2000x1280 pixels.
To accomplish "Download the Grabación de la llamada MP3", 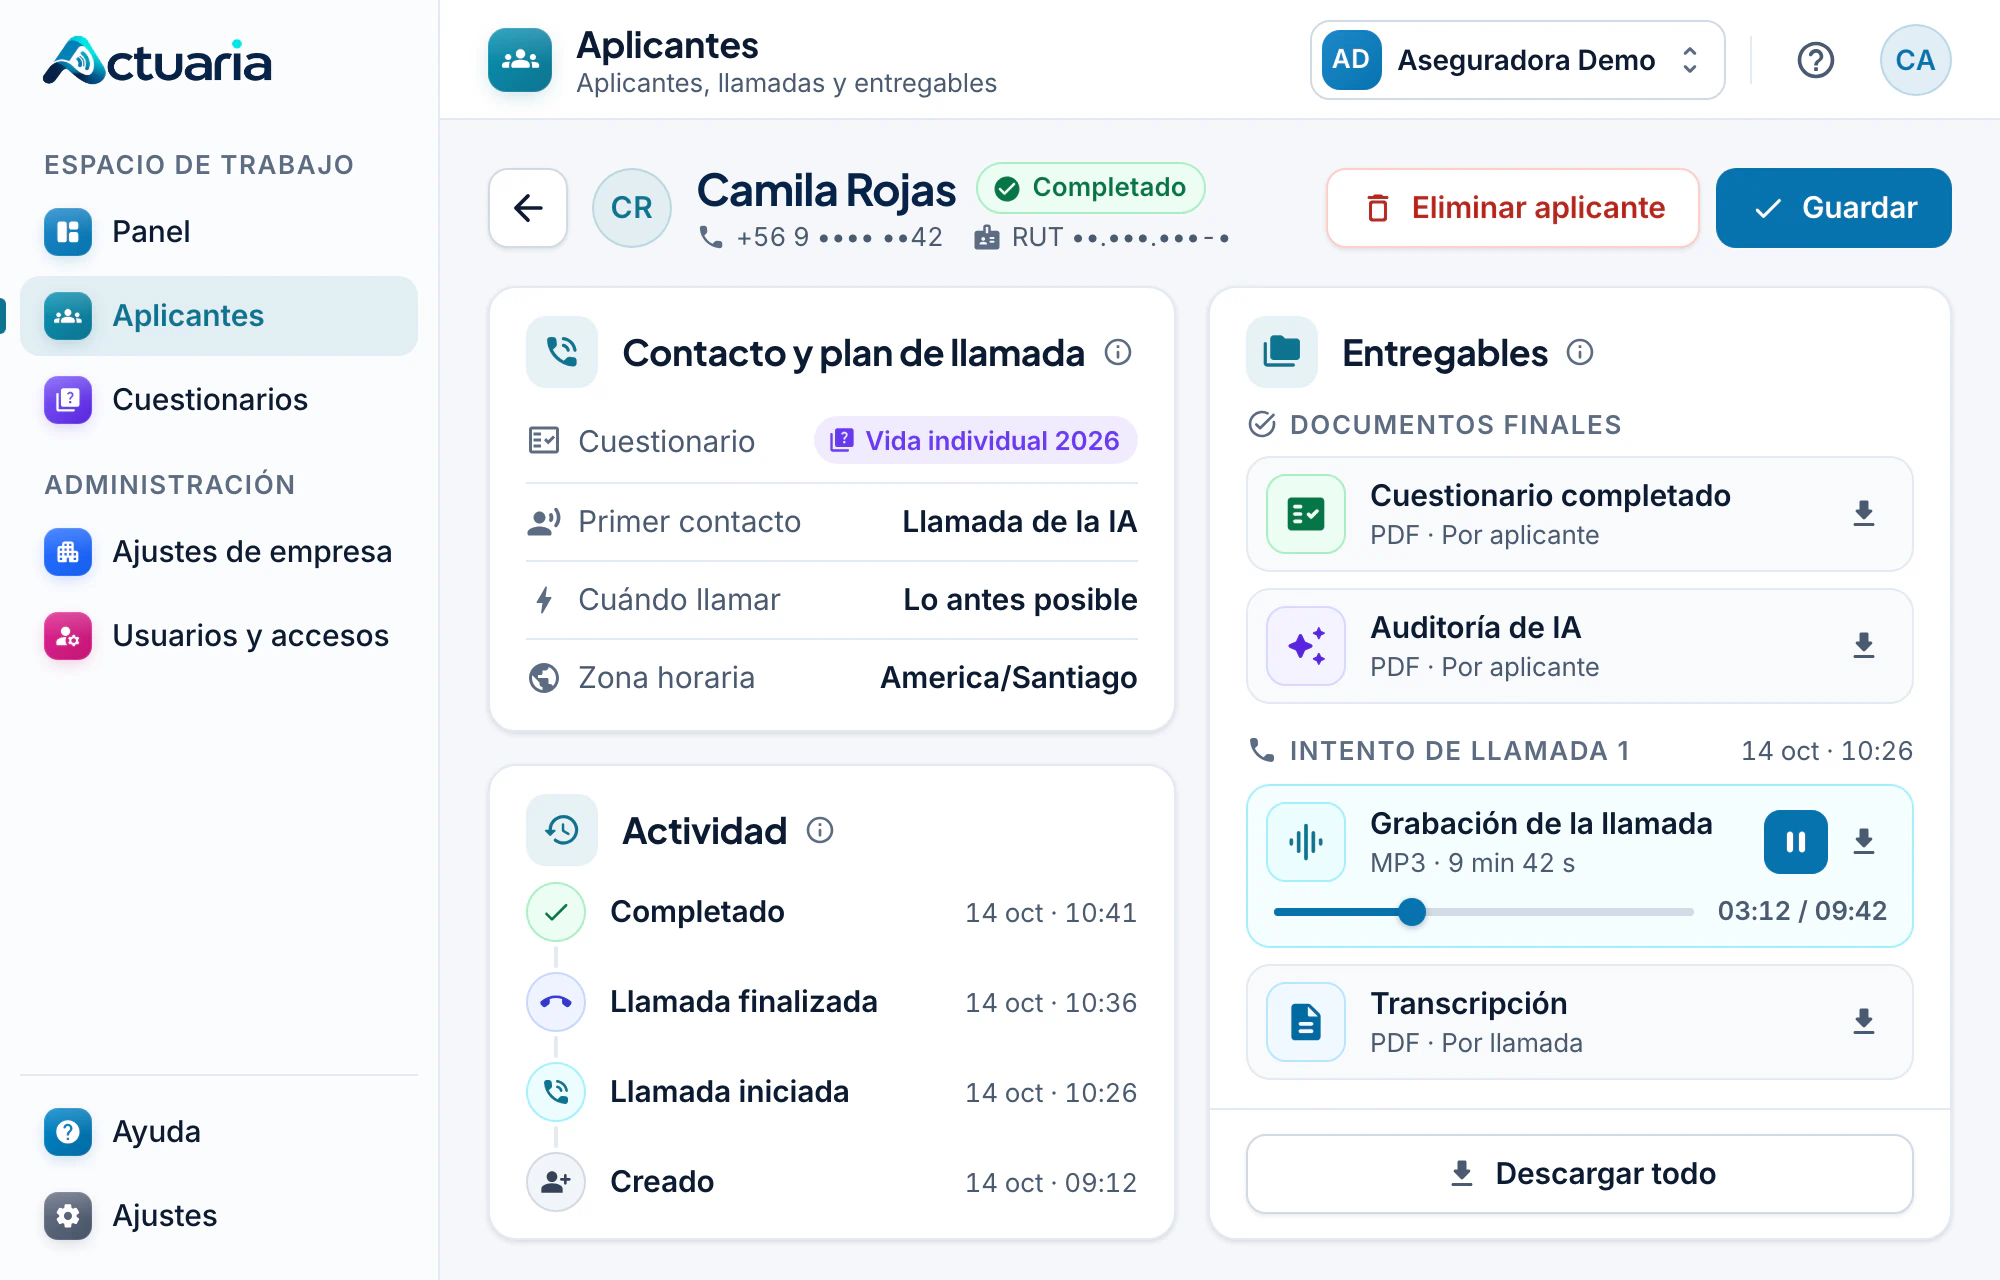I will pos(1863,842).
